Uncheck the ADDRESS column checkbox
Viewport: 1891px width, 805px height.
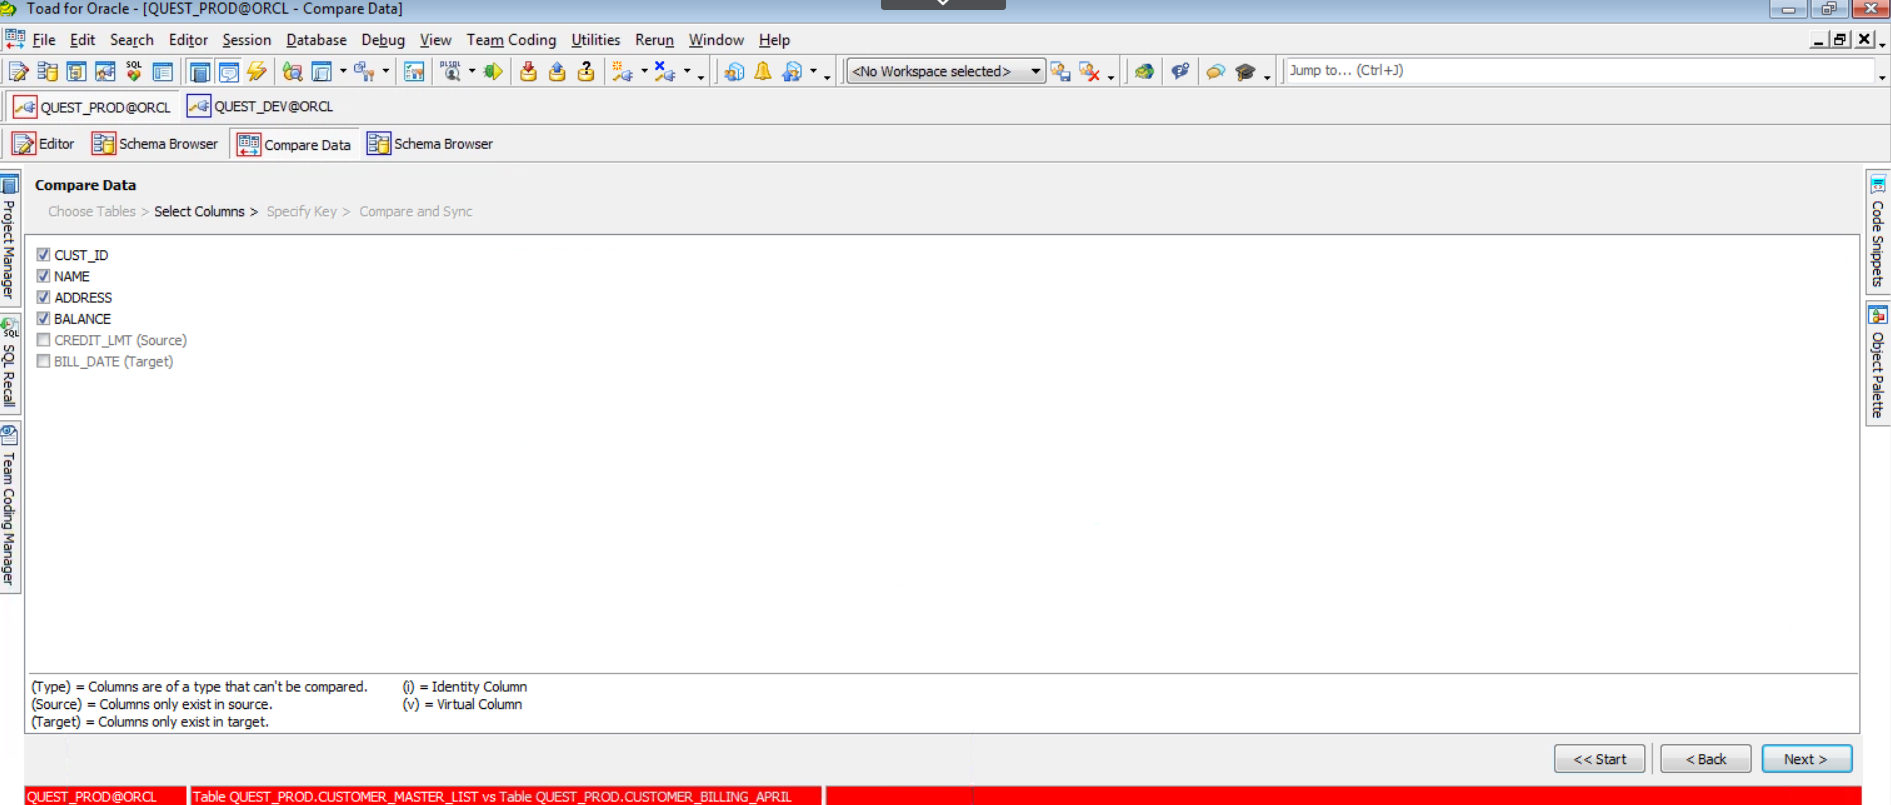pos(43,297)
